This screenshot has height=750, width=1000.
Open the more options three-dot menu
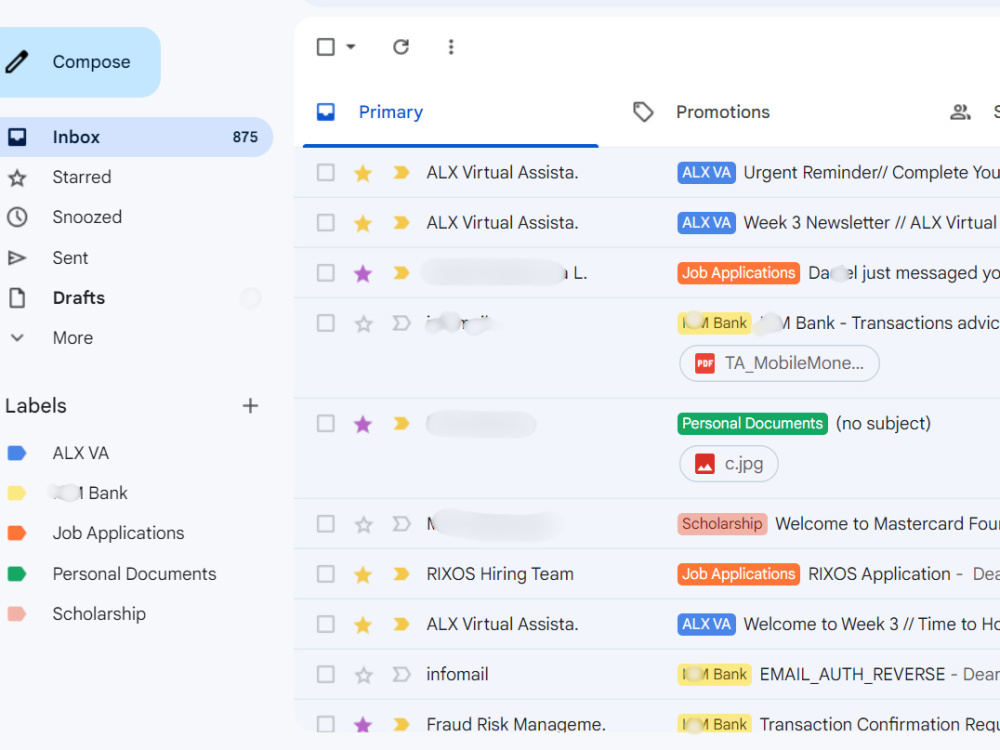pos(451,47)
